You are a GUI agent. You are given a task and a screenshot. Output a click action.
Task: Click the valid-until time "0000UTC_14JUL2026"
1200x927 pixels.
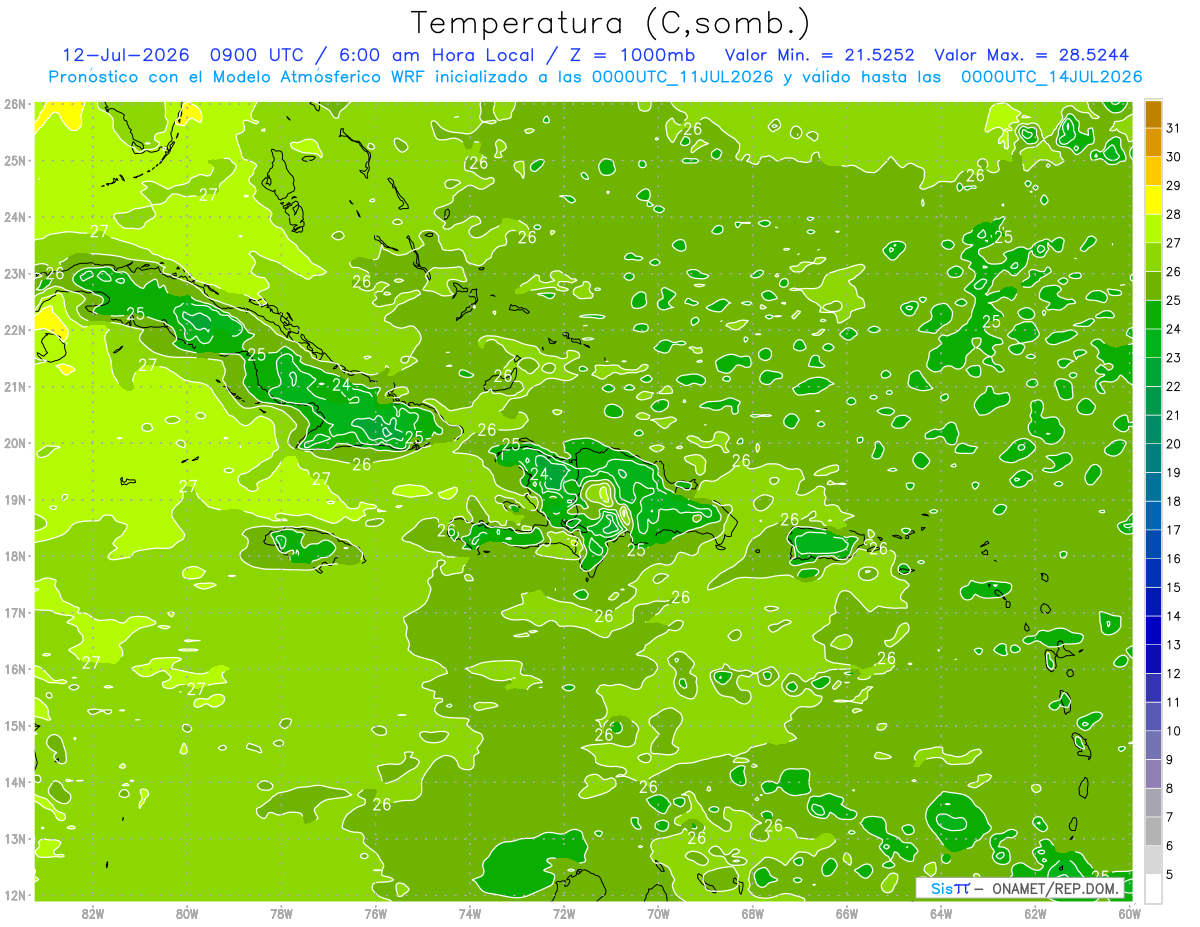pos(1051,76)
